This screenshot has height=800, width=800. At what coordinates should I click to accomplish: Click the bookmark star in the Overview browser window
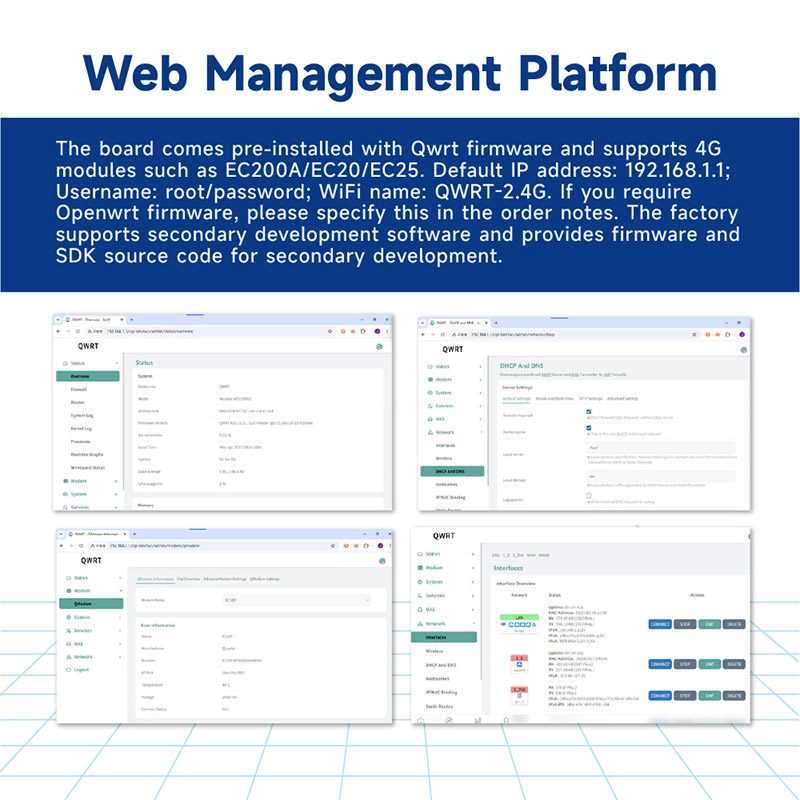(x=330, y=331)
